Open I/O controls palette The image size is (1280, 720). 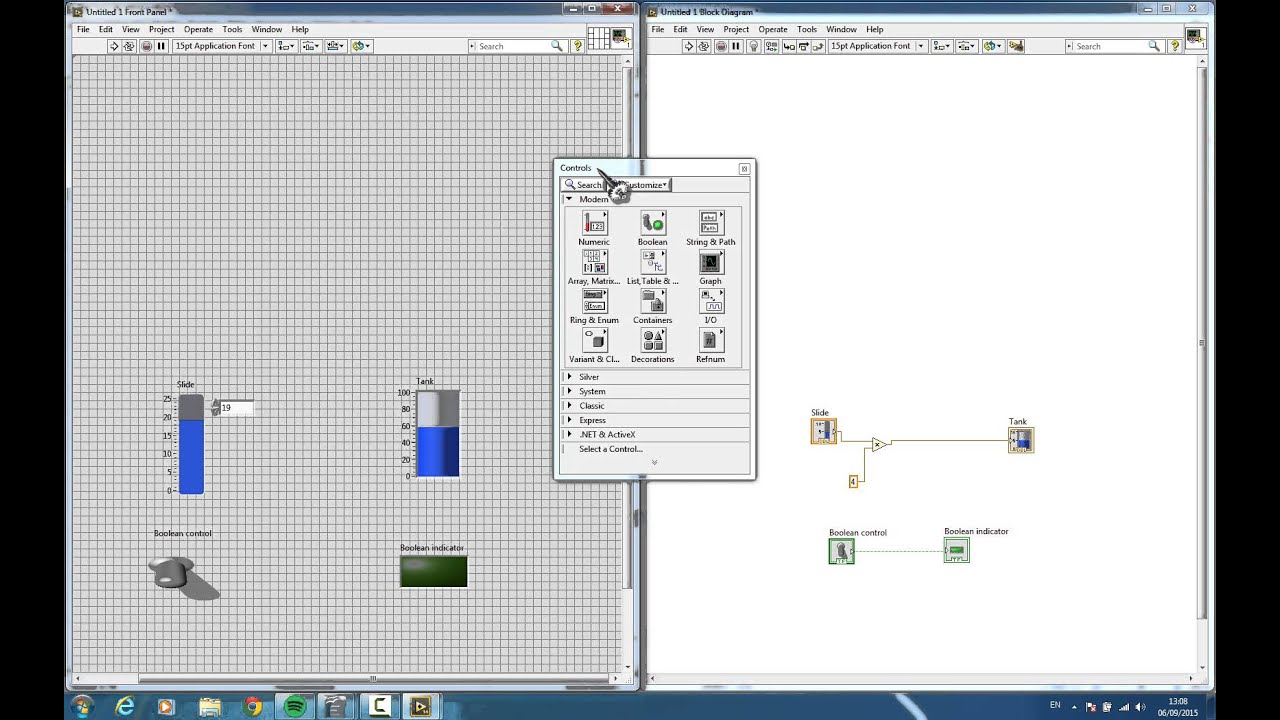(x=710, y=307)
